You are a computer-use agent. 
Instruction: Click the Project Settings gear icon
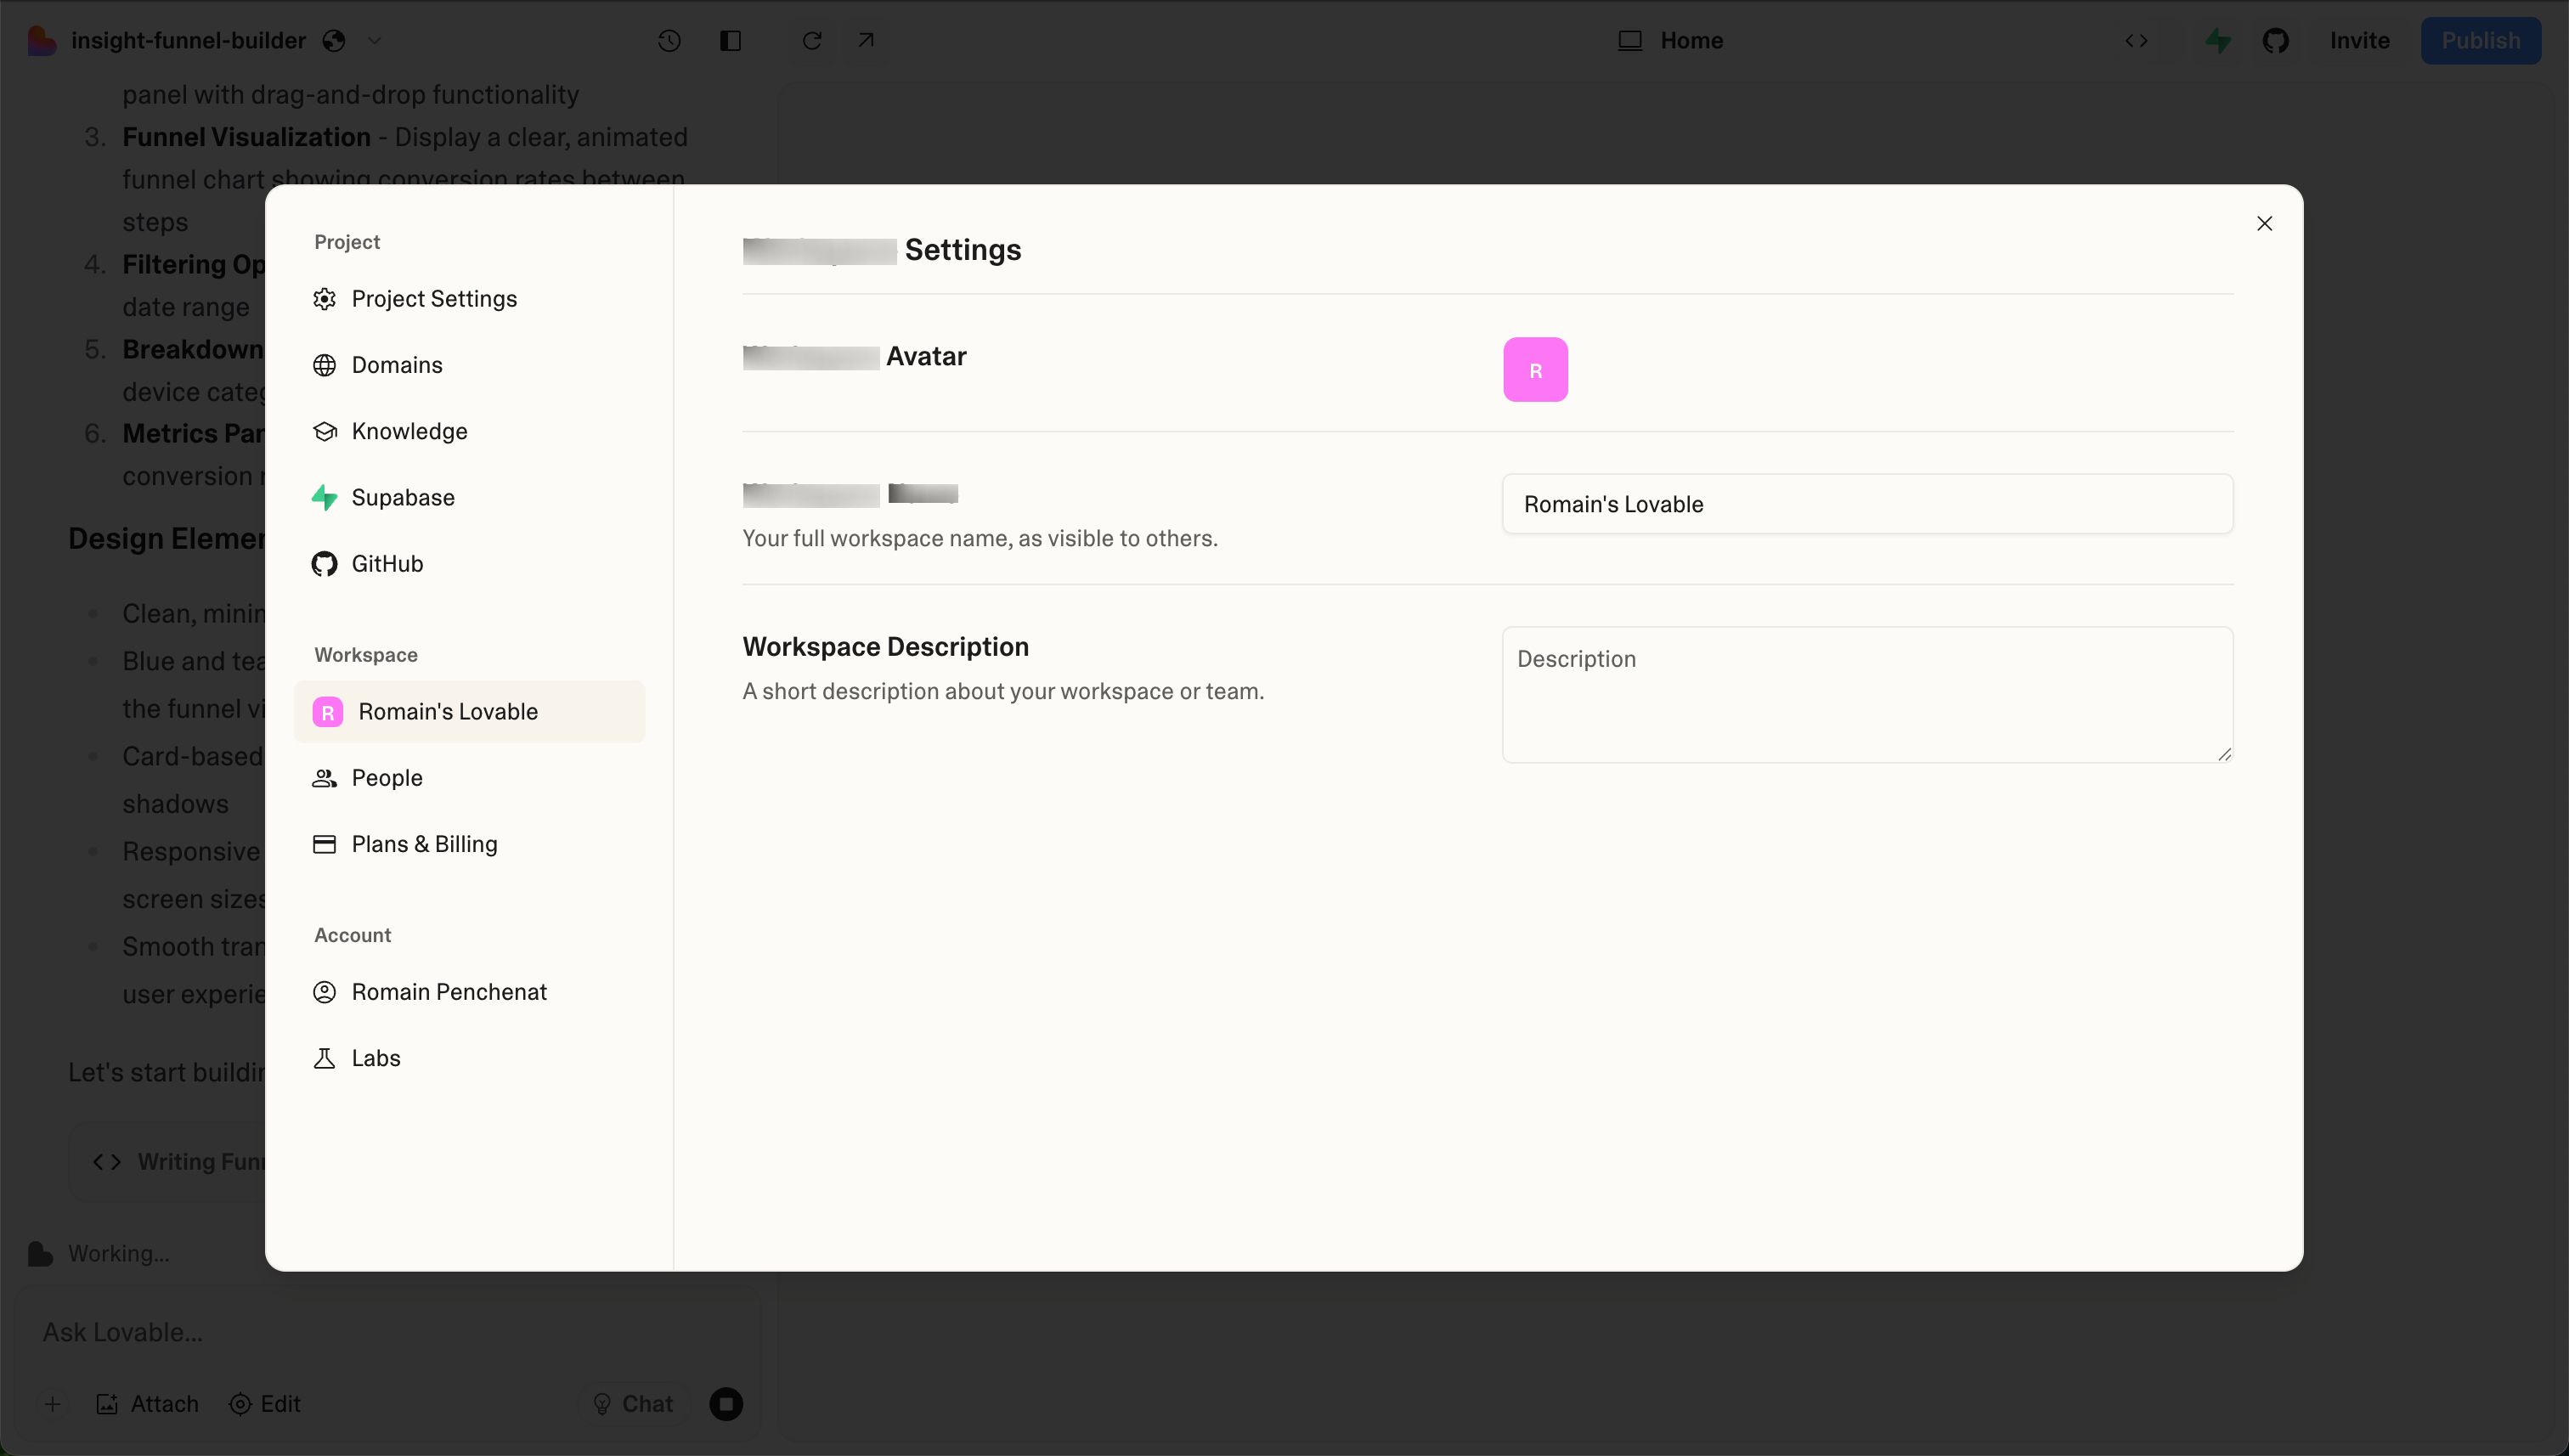324,299
